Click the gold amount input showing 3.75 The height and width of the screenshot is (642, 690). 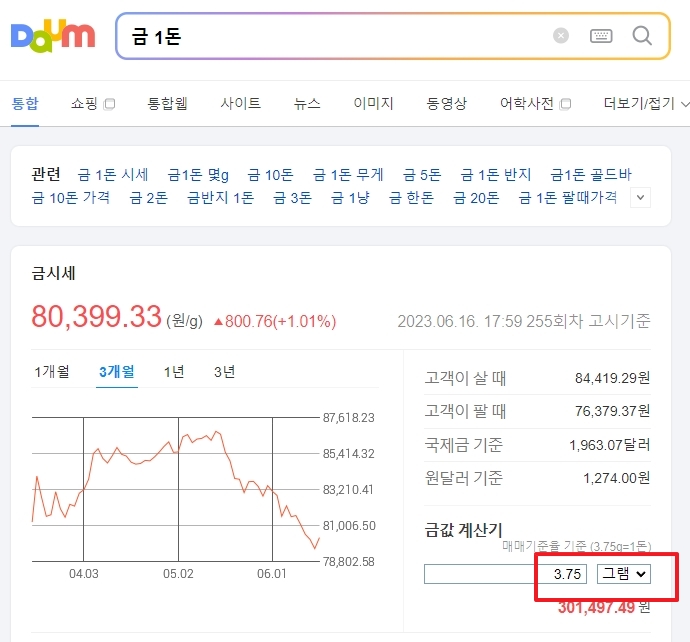tap(505, 574)
